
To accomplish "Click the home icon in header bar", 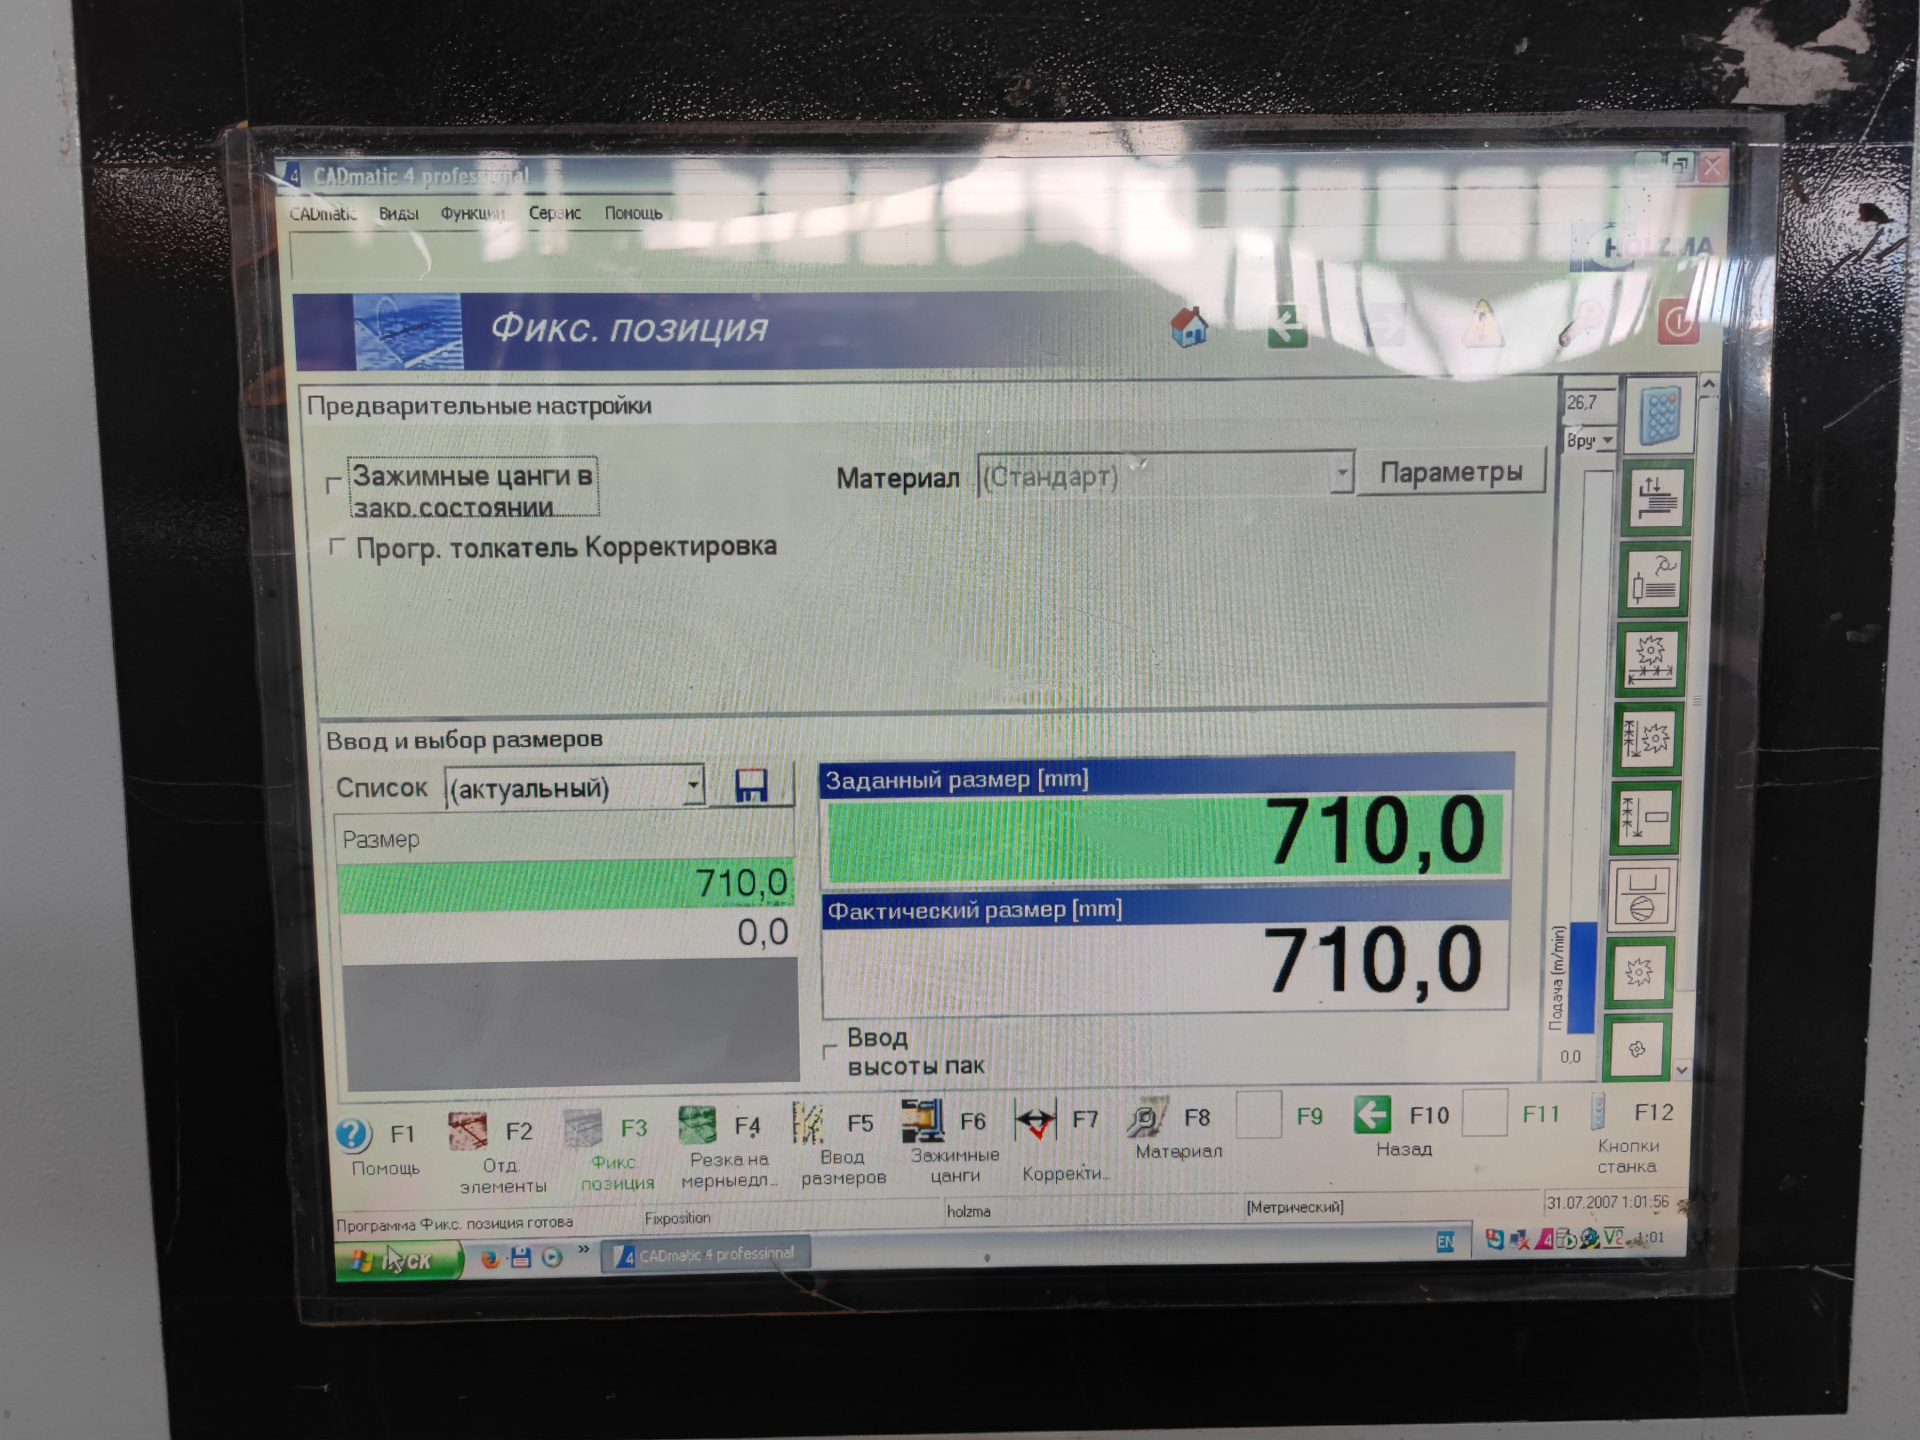I will (1189, 327).
